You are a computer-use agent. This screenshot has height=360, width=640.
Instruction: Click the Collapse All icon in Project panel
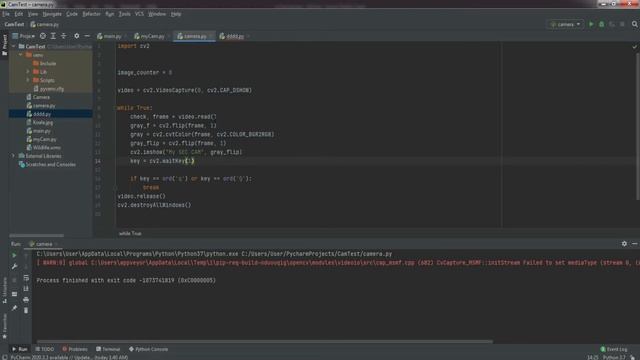pos(63,36)
